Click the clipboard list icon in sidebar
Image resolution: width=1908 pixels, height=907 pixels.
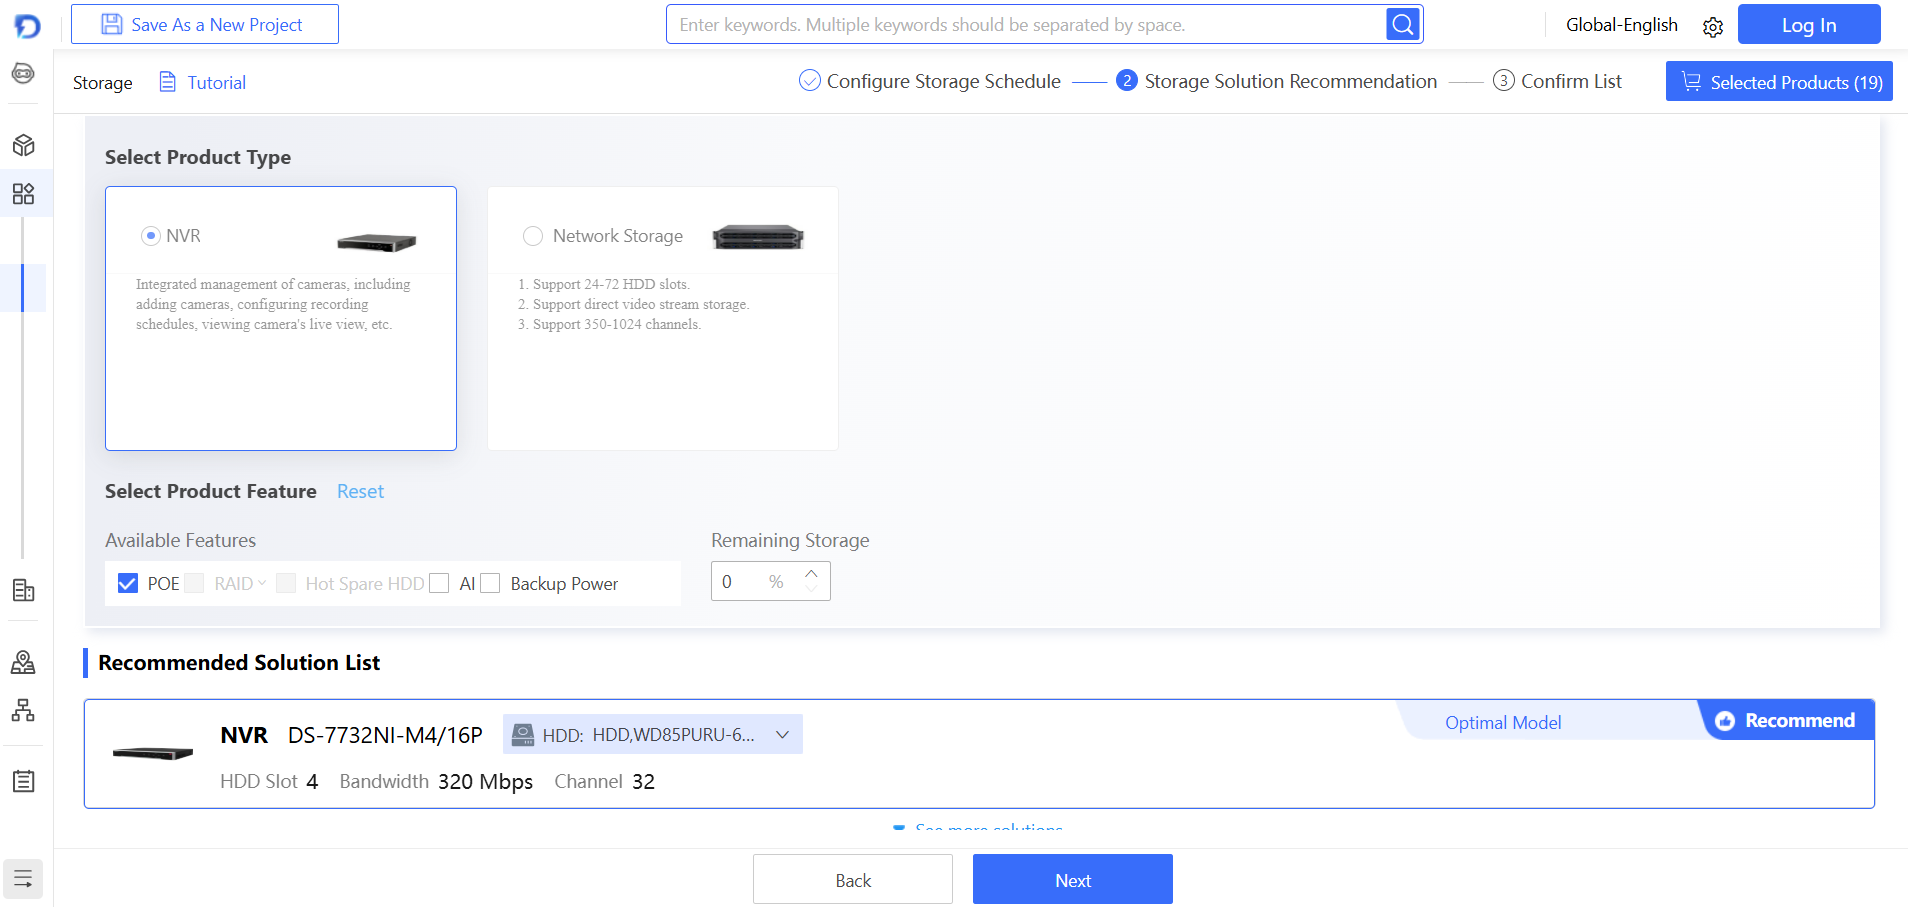(x=24, y=781)
